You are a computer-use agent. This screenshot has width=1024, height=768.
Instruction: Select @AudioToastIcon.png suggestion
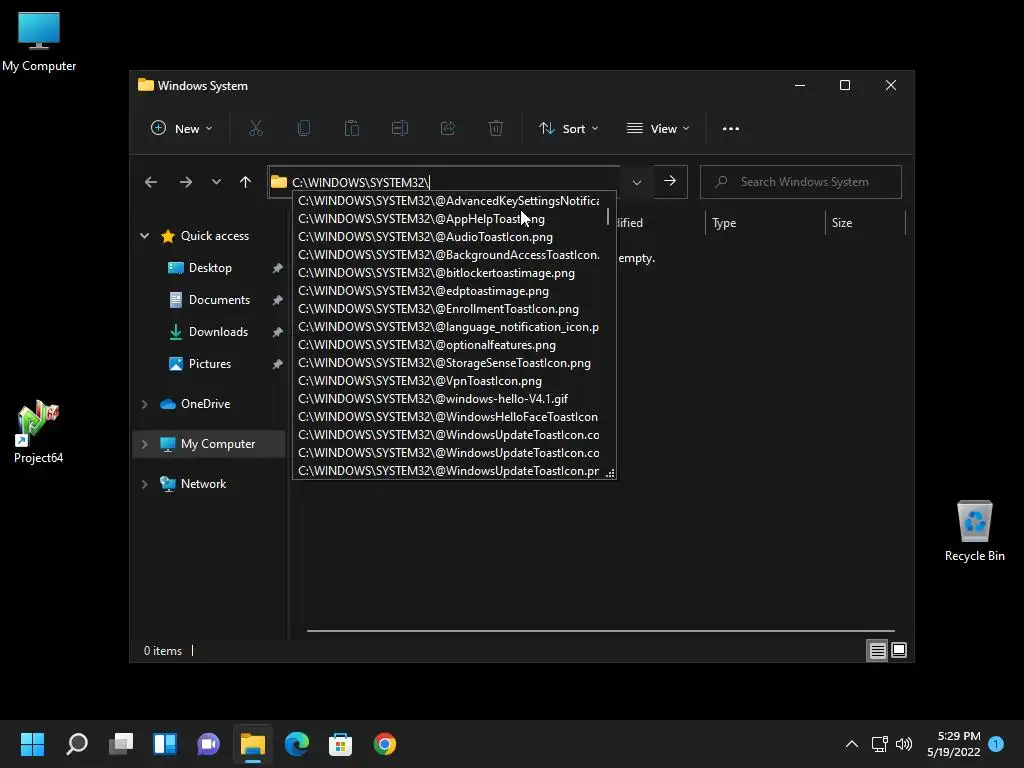(449, 237)
